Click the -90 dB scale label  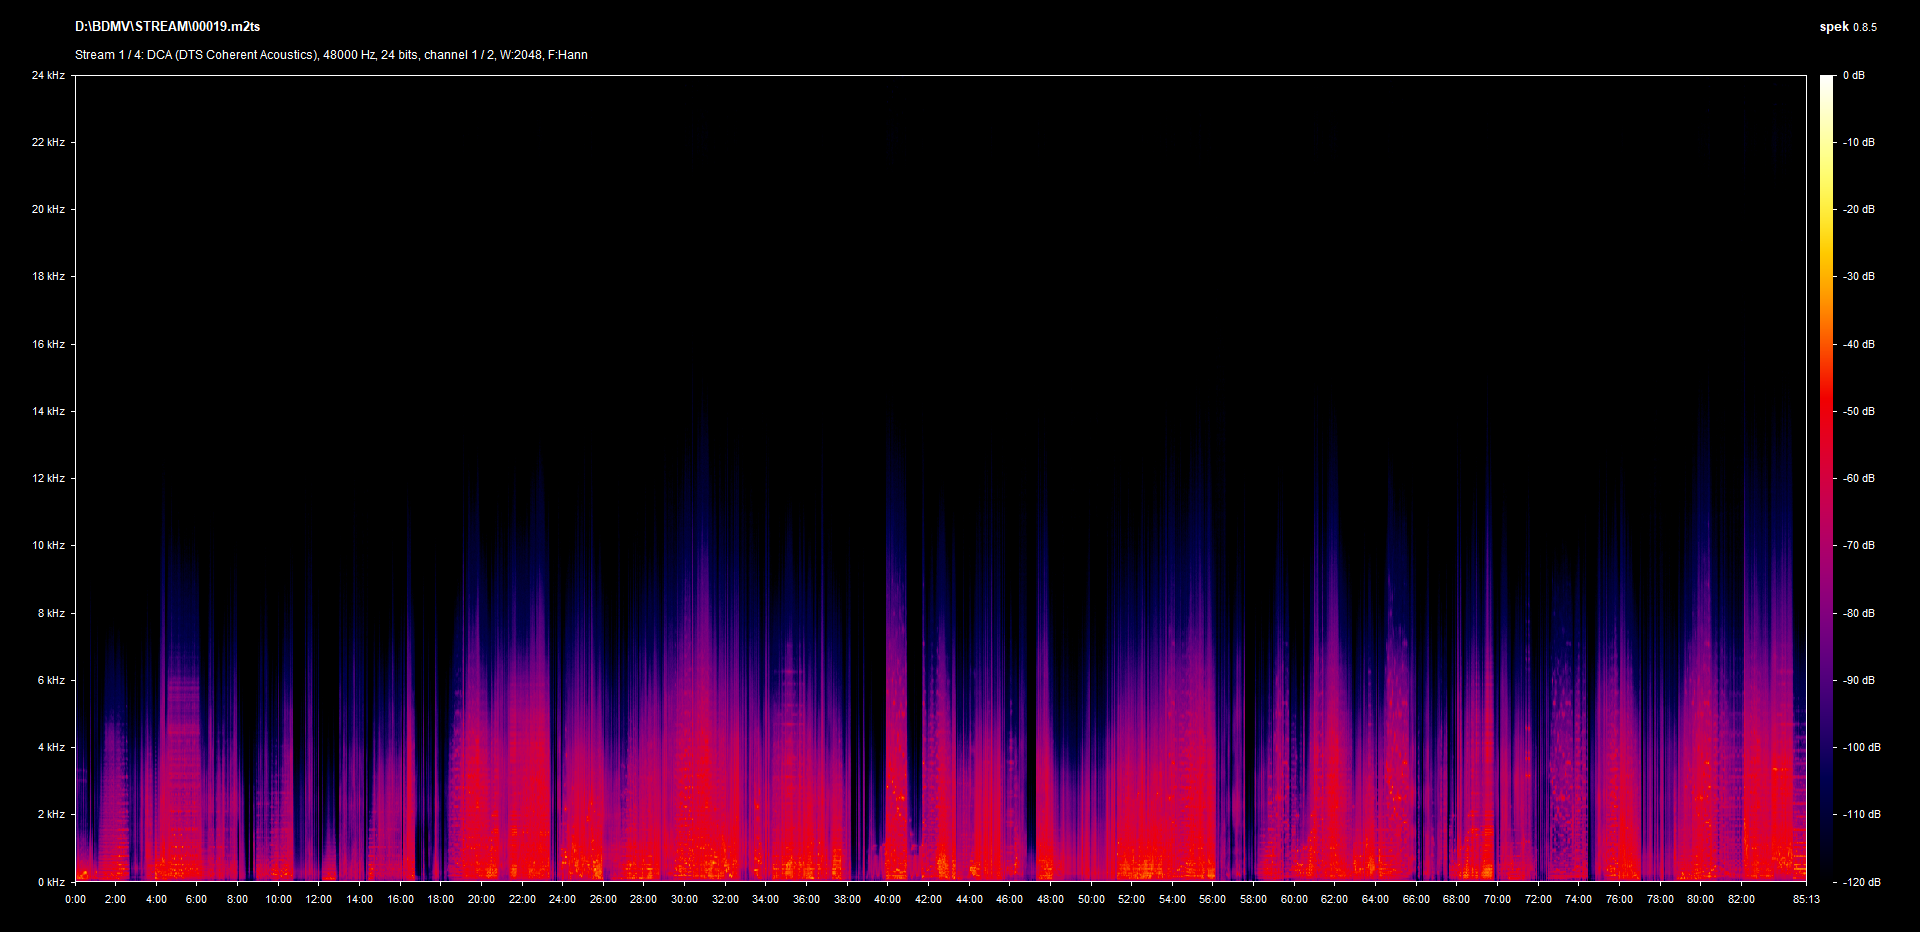[1858, 680]
